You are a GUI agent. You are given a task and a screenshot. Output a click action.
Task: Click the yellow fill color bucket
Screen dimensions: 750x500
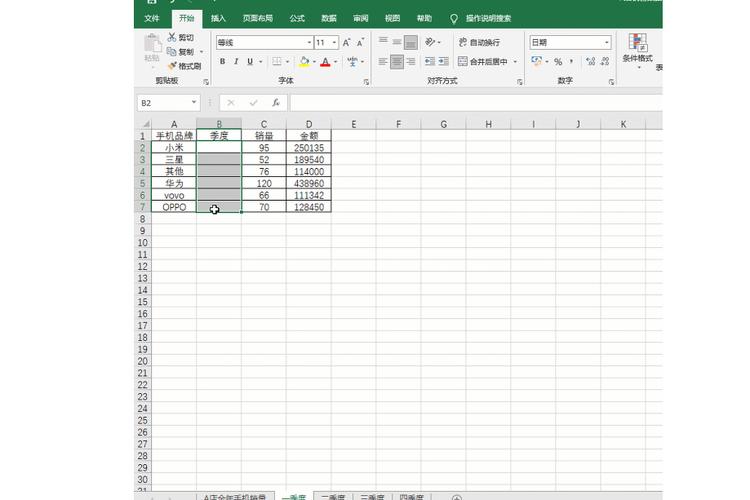pyautogui.click(x=304, y=62)
